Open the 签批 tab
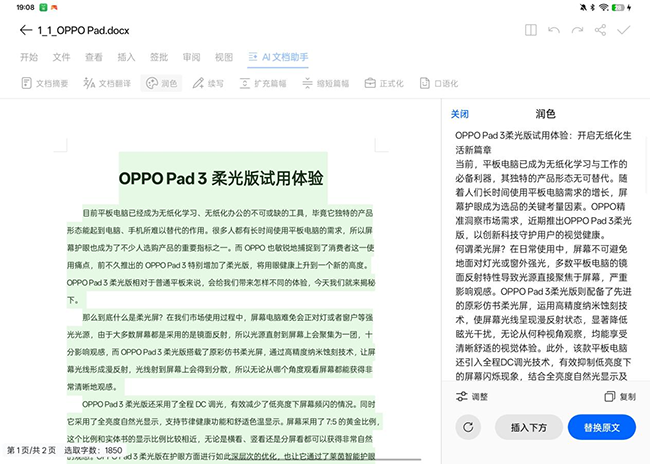This screenshot has width=650, height=464. point(159,57)
